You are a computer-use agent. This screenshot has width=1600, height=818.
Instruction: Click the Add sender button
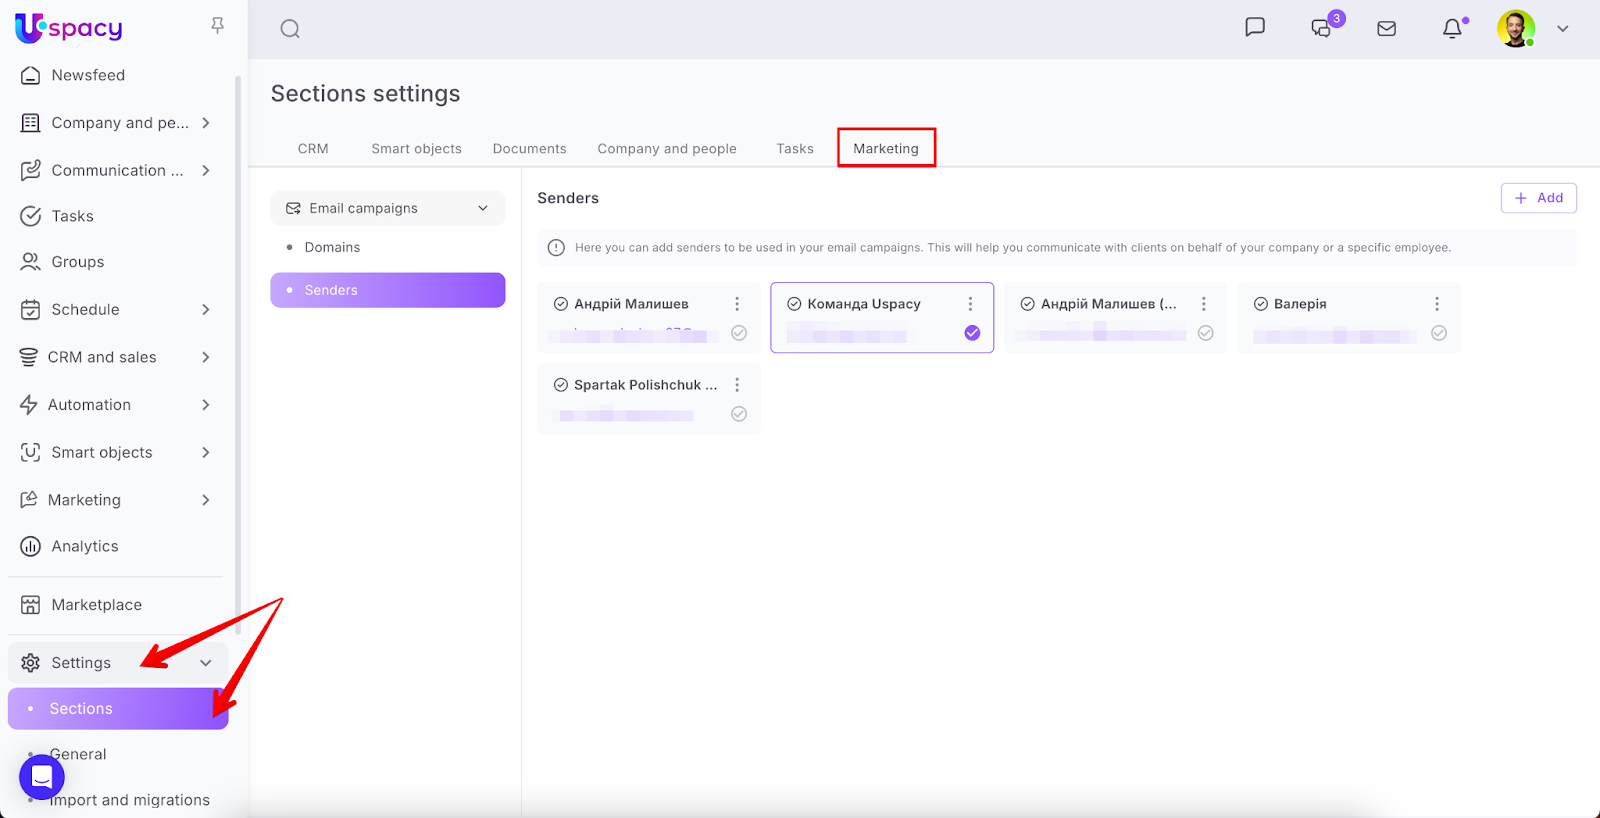[1538, 198]
